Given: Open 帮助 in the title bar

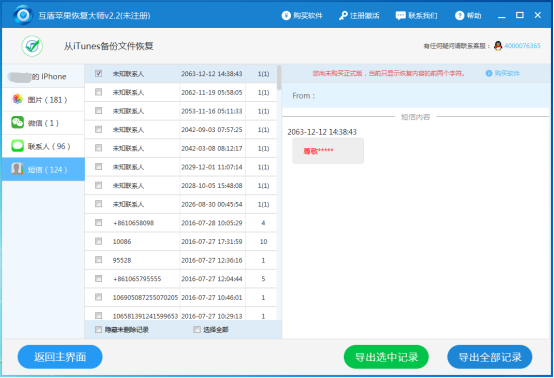Looking at the screenshot, I should [468, 16].
